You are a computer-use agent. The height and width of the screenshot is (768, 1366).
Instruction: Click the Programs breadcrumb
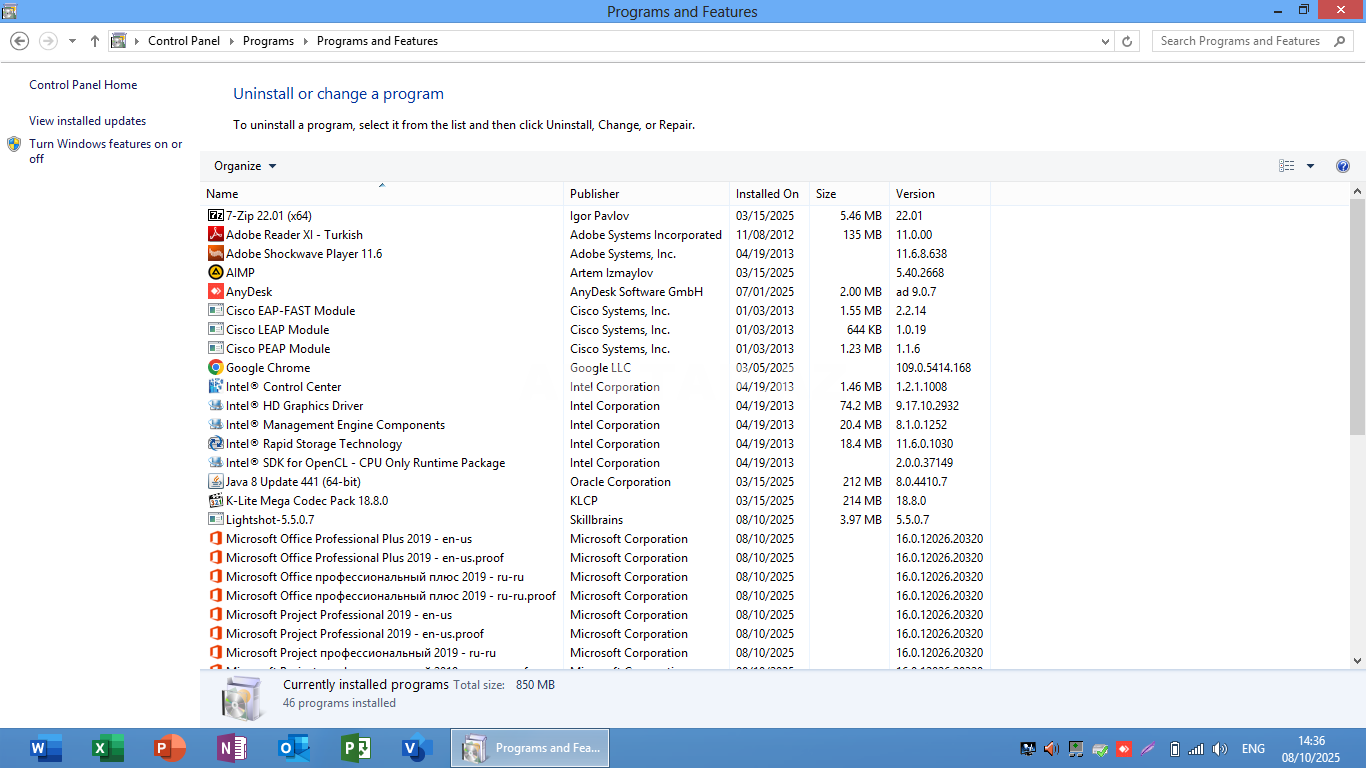pos(268,41)
